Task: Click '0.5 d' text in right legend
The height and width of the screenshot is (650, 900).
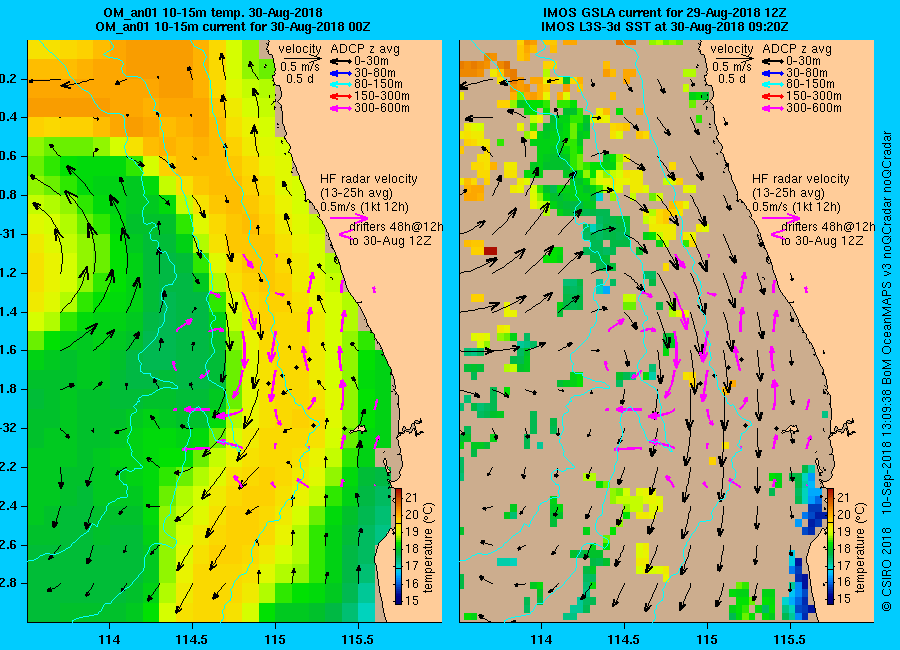Action: (732, 79)
